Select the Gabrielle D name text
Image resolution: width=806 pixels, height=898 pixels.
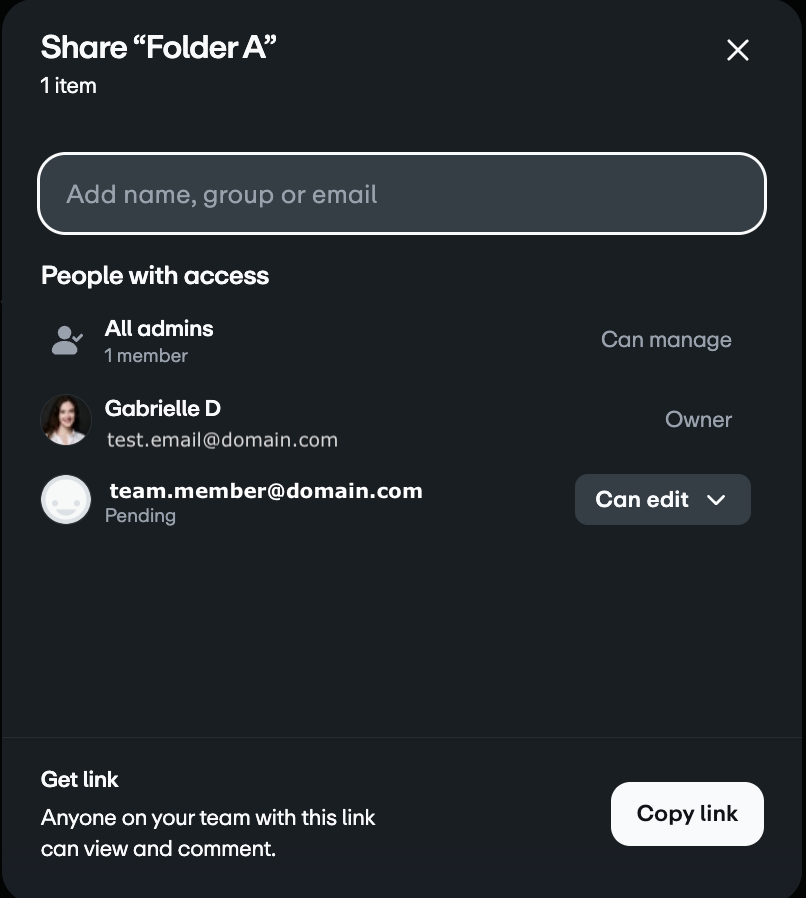click(163, 408)
